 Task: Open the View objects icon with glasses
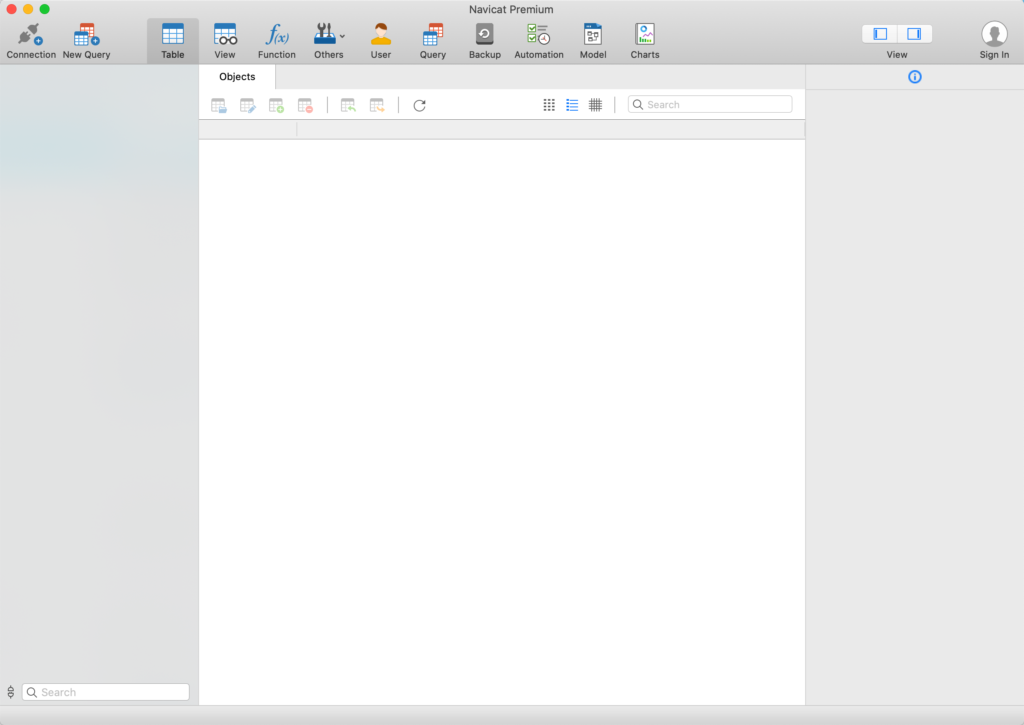click(x=225, y=34)
